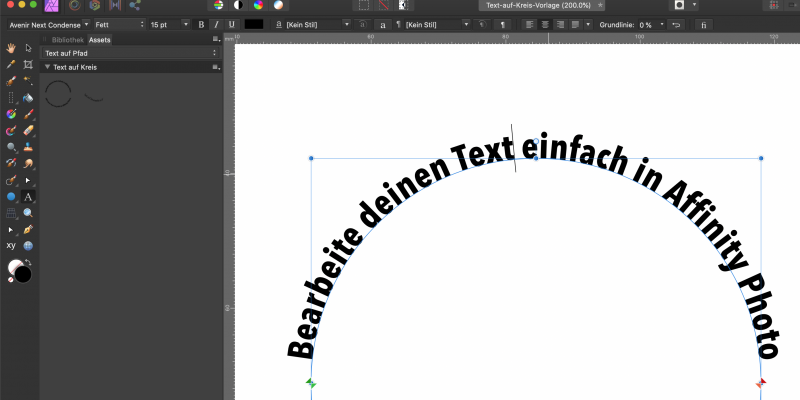Align text left
The height and width of the screenshot is (400, 800).
click(530, 24)
